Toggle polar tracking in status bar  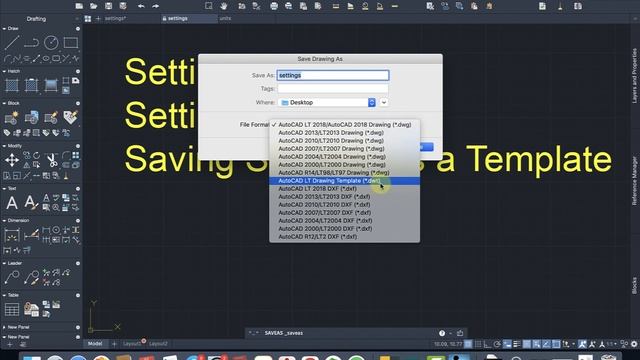(x=497, y=344)
